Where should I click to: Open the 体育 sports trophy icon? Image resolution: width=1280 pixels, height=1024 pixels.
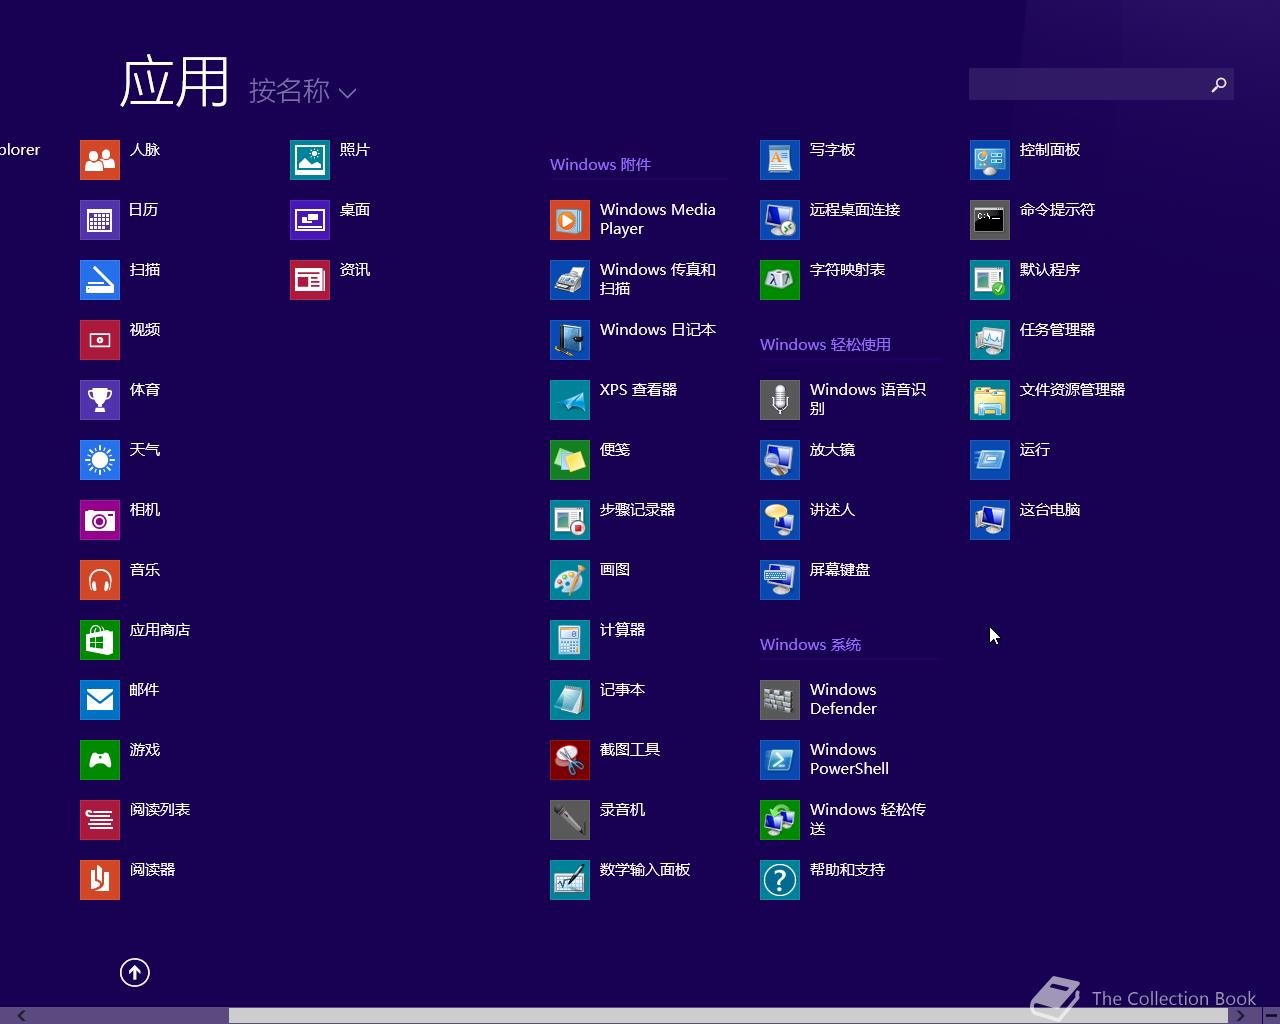(100, 400)
